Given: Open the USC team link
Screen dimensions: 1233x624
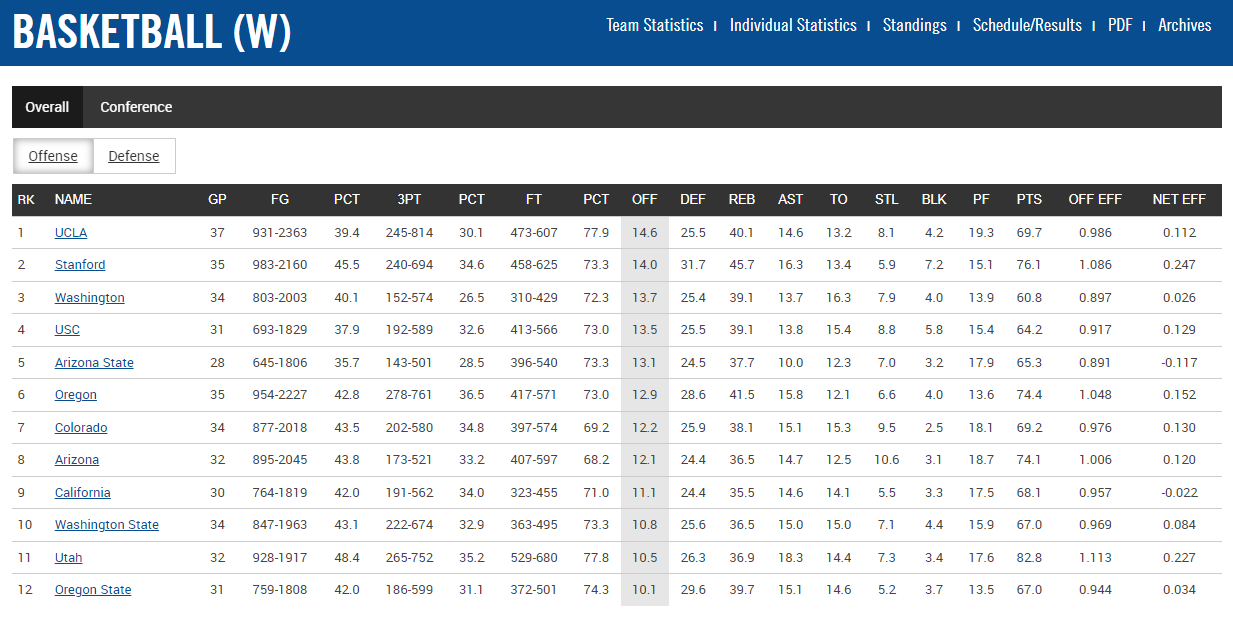Looking at the screenshot, I should pos(67,330).
